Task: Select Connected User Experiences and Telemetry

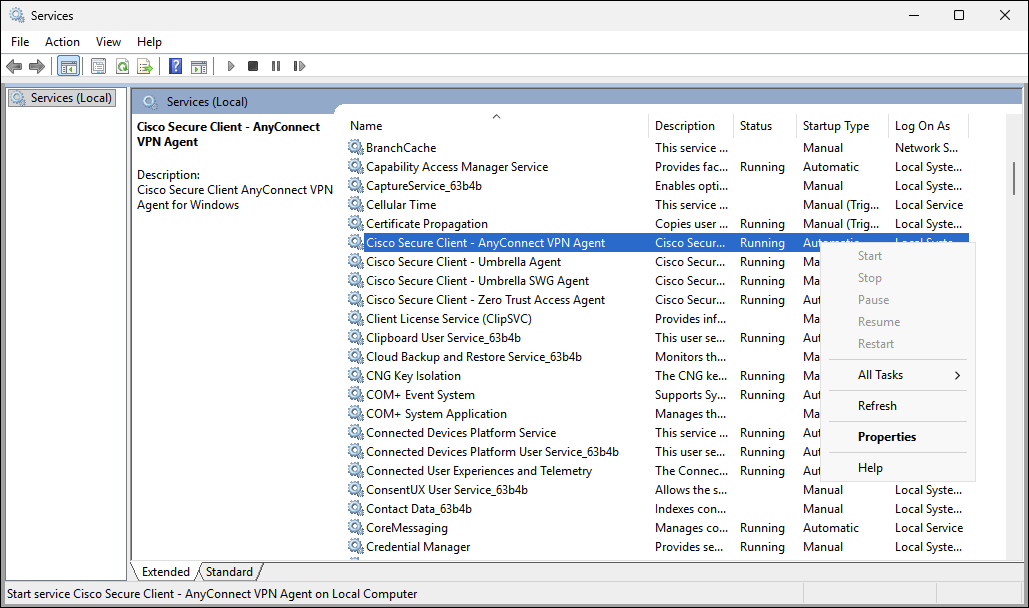Action: tap(479, 471)
